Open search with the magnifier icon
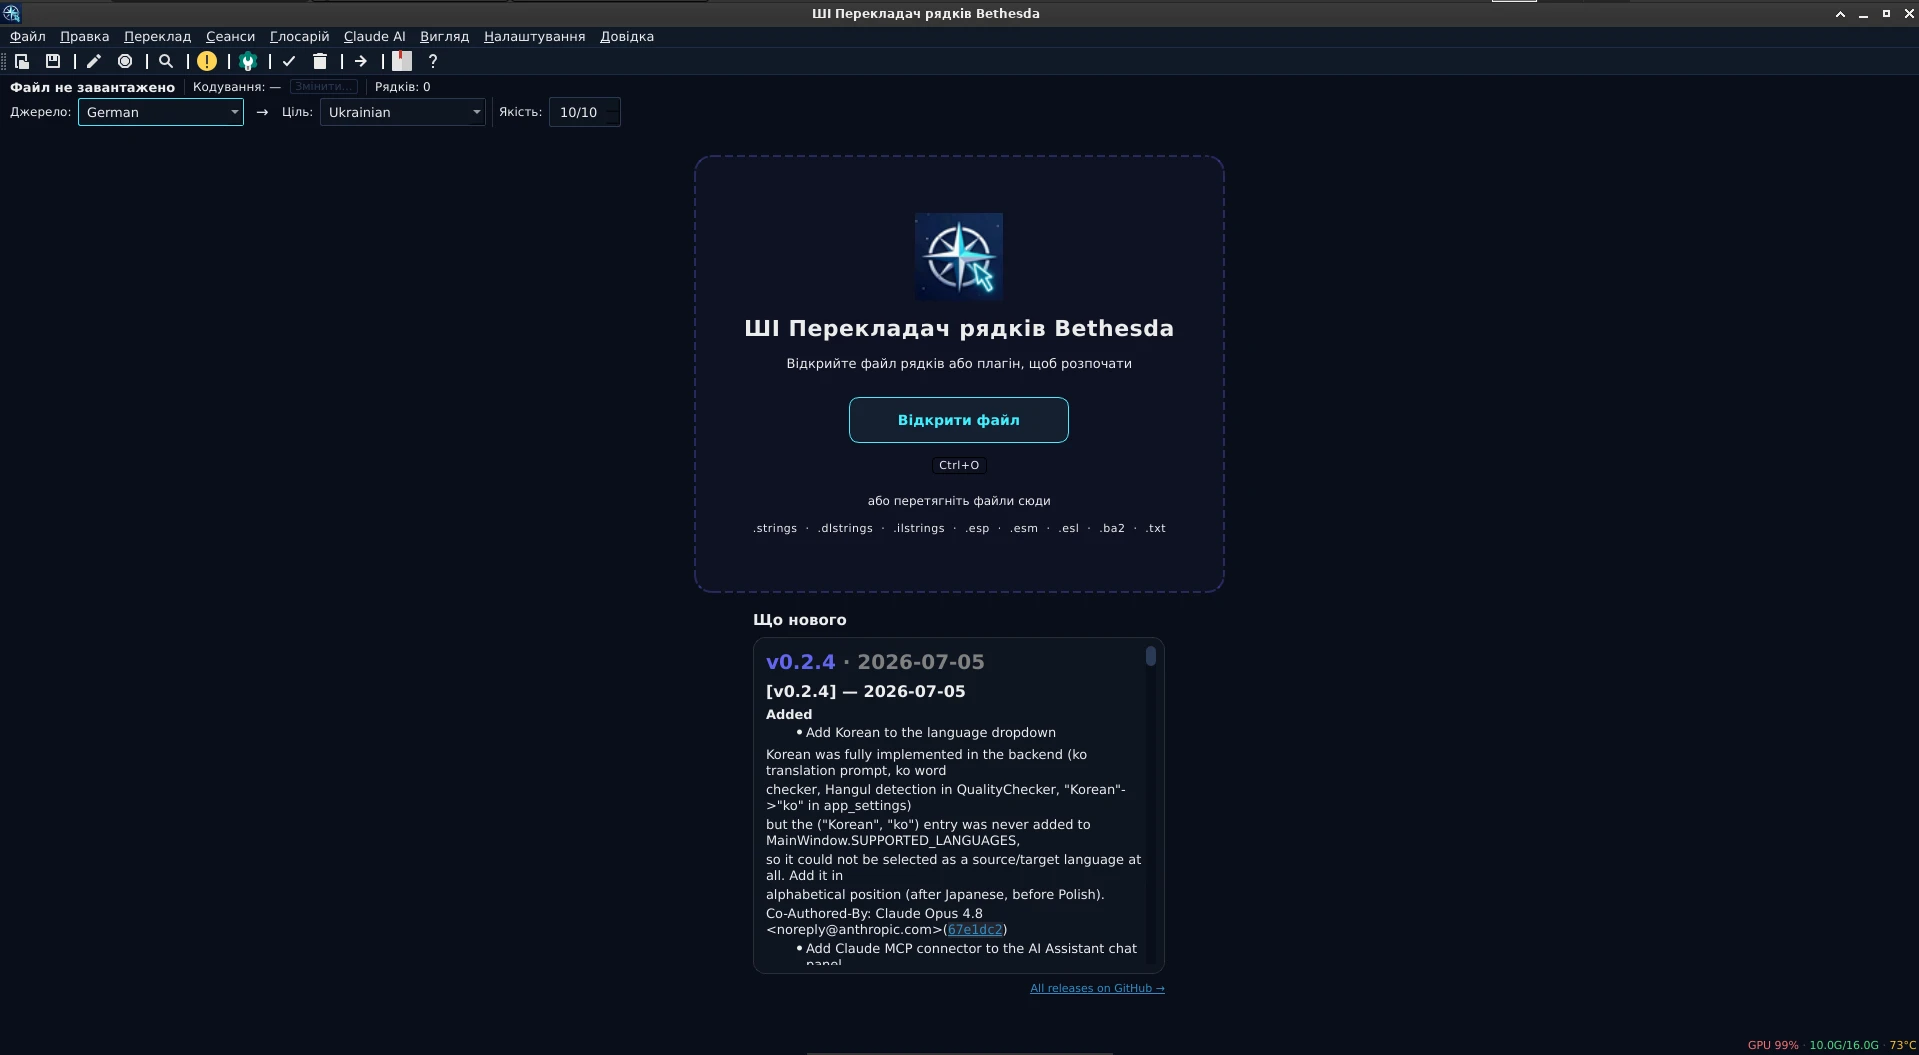The height and width of the screenshot is (1055, 1919). tap(166, 61)
